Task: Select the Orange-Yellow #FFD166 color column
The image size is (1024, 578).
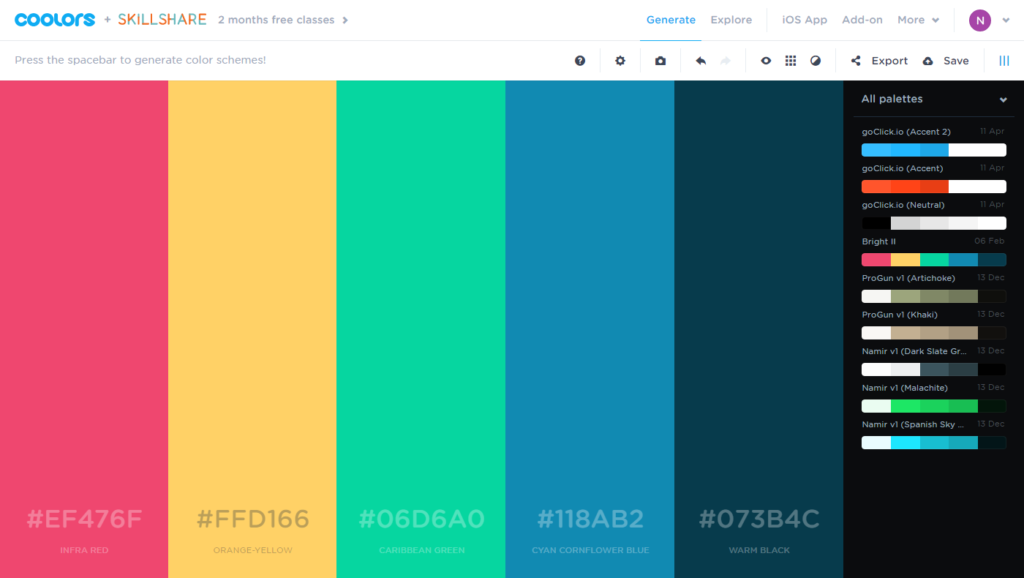Action: point(253,329)
